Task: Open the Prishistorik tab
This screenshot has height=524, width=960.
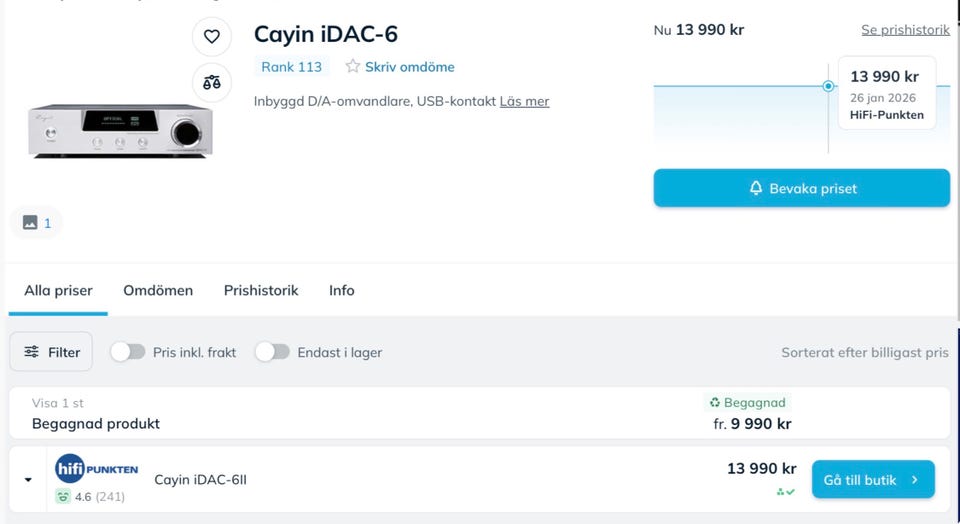Action: (261, 290)
